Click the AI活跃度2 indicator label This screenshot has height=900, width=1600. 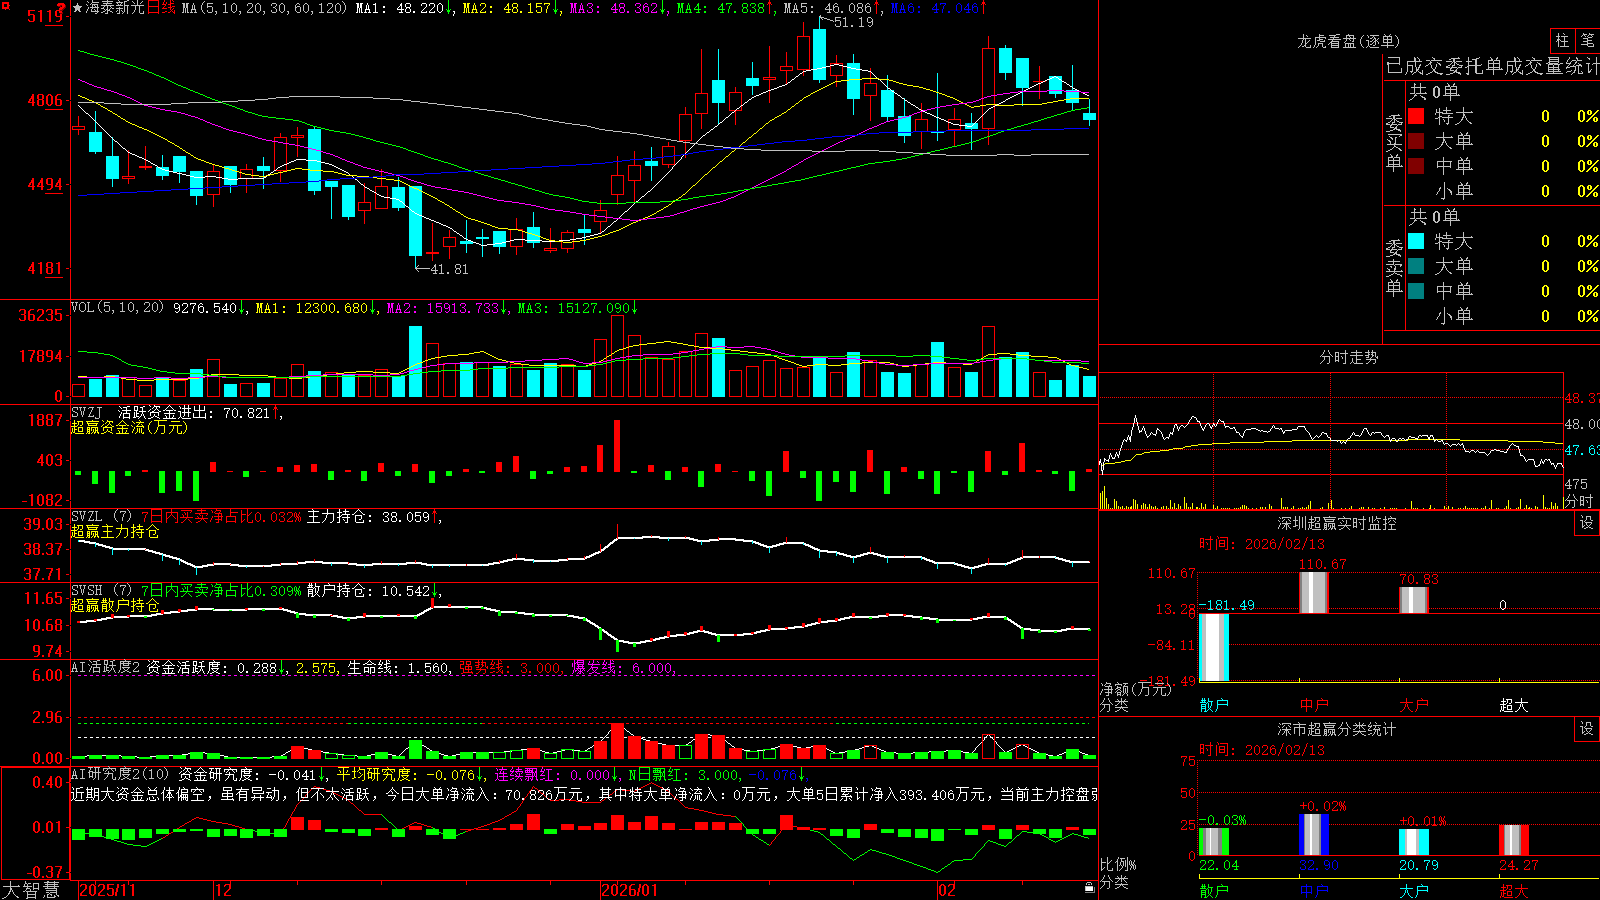[x=106, y=668]
